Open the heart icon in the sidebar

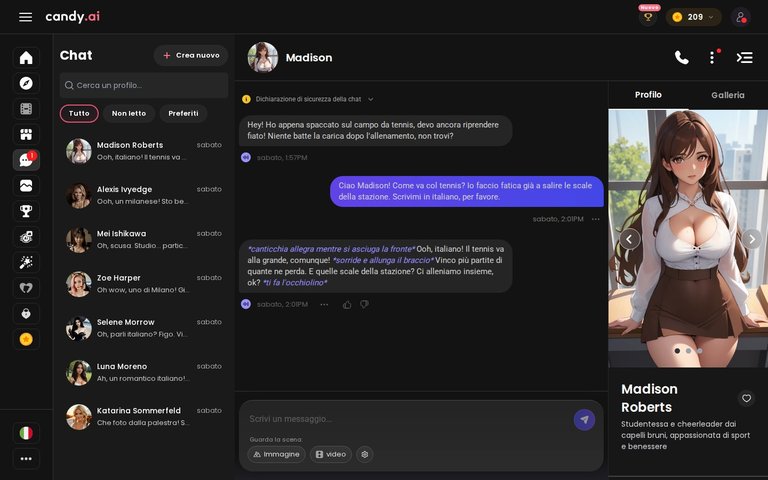(26, 288)
